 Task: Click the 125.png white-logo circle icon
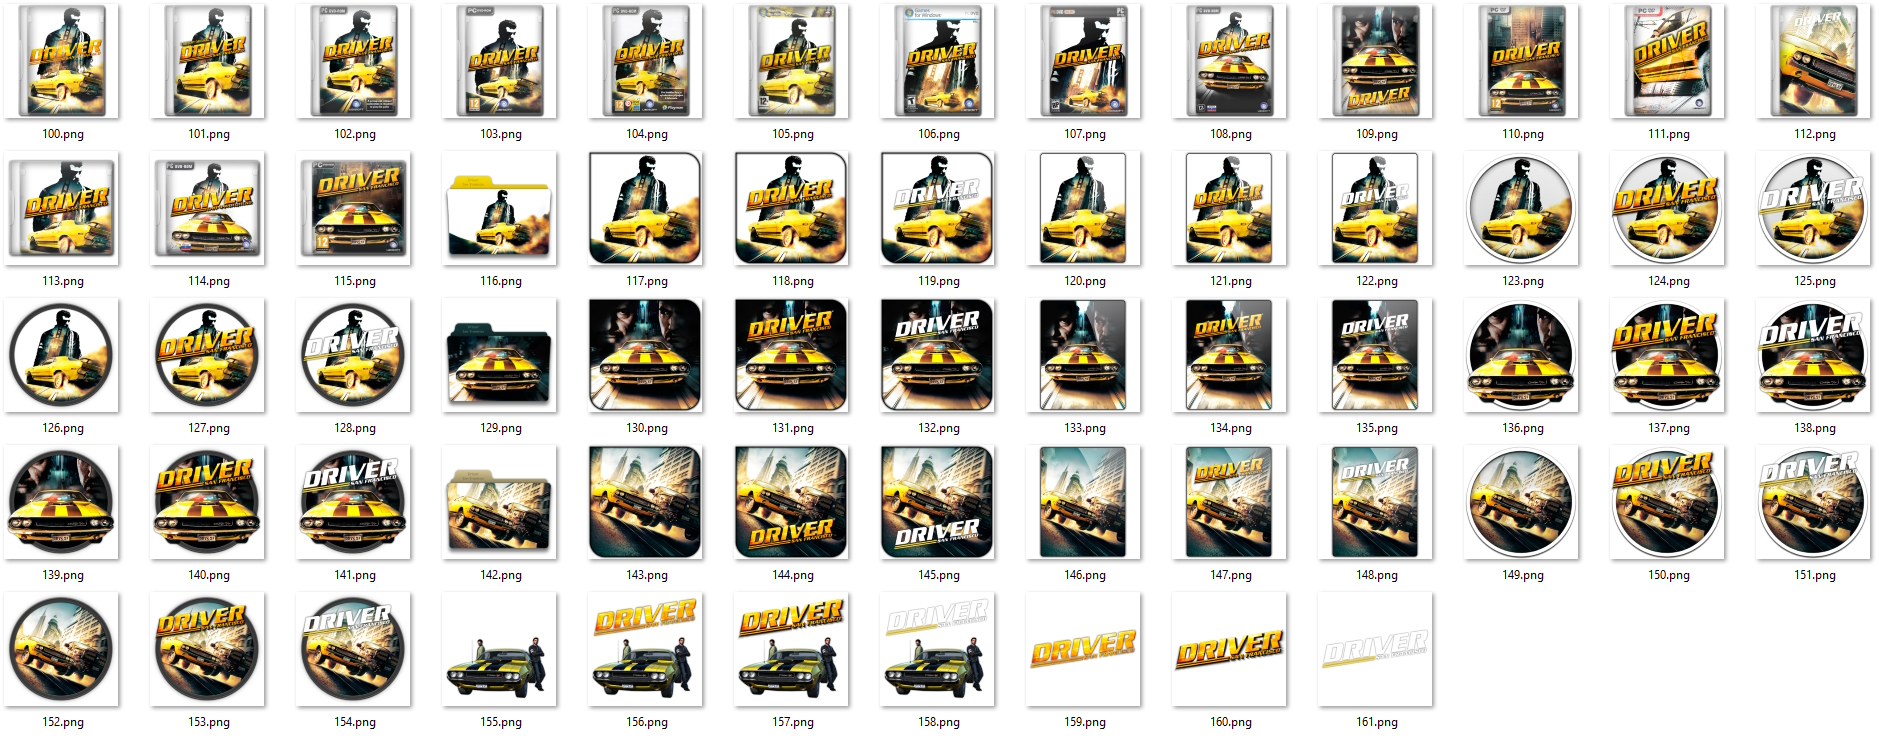pyautogui.click(x=1814, y=208)
